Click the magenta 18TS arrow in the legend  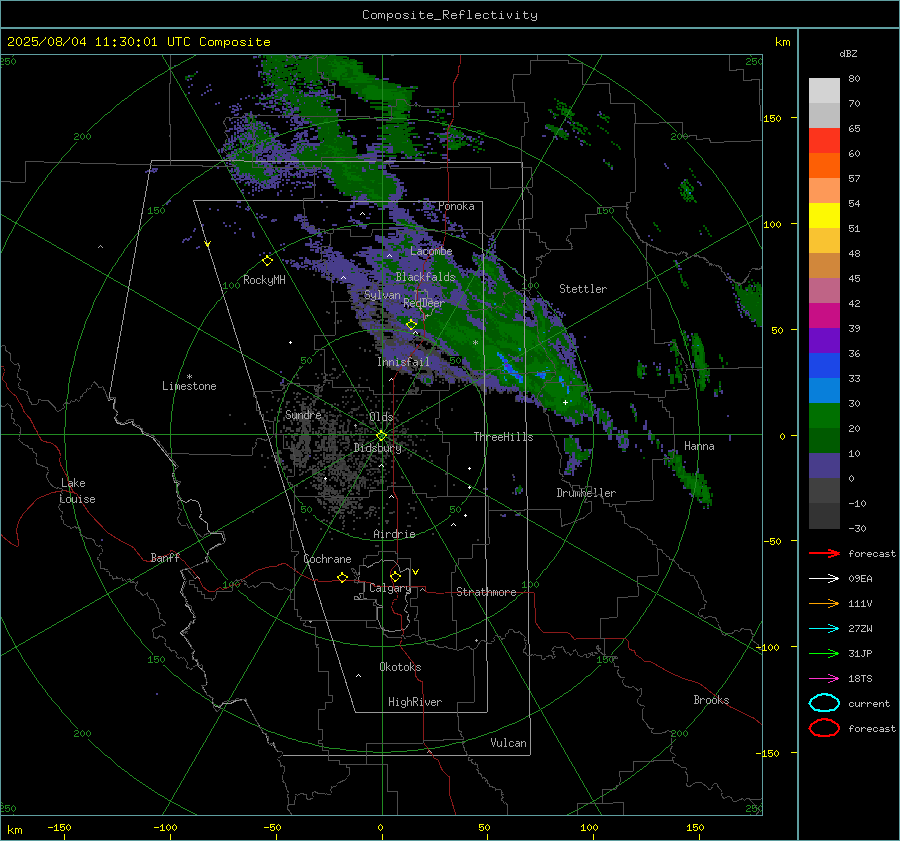[x=824, y=679]
